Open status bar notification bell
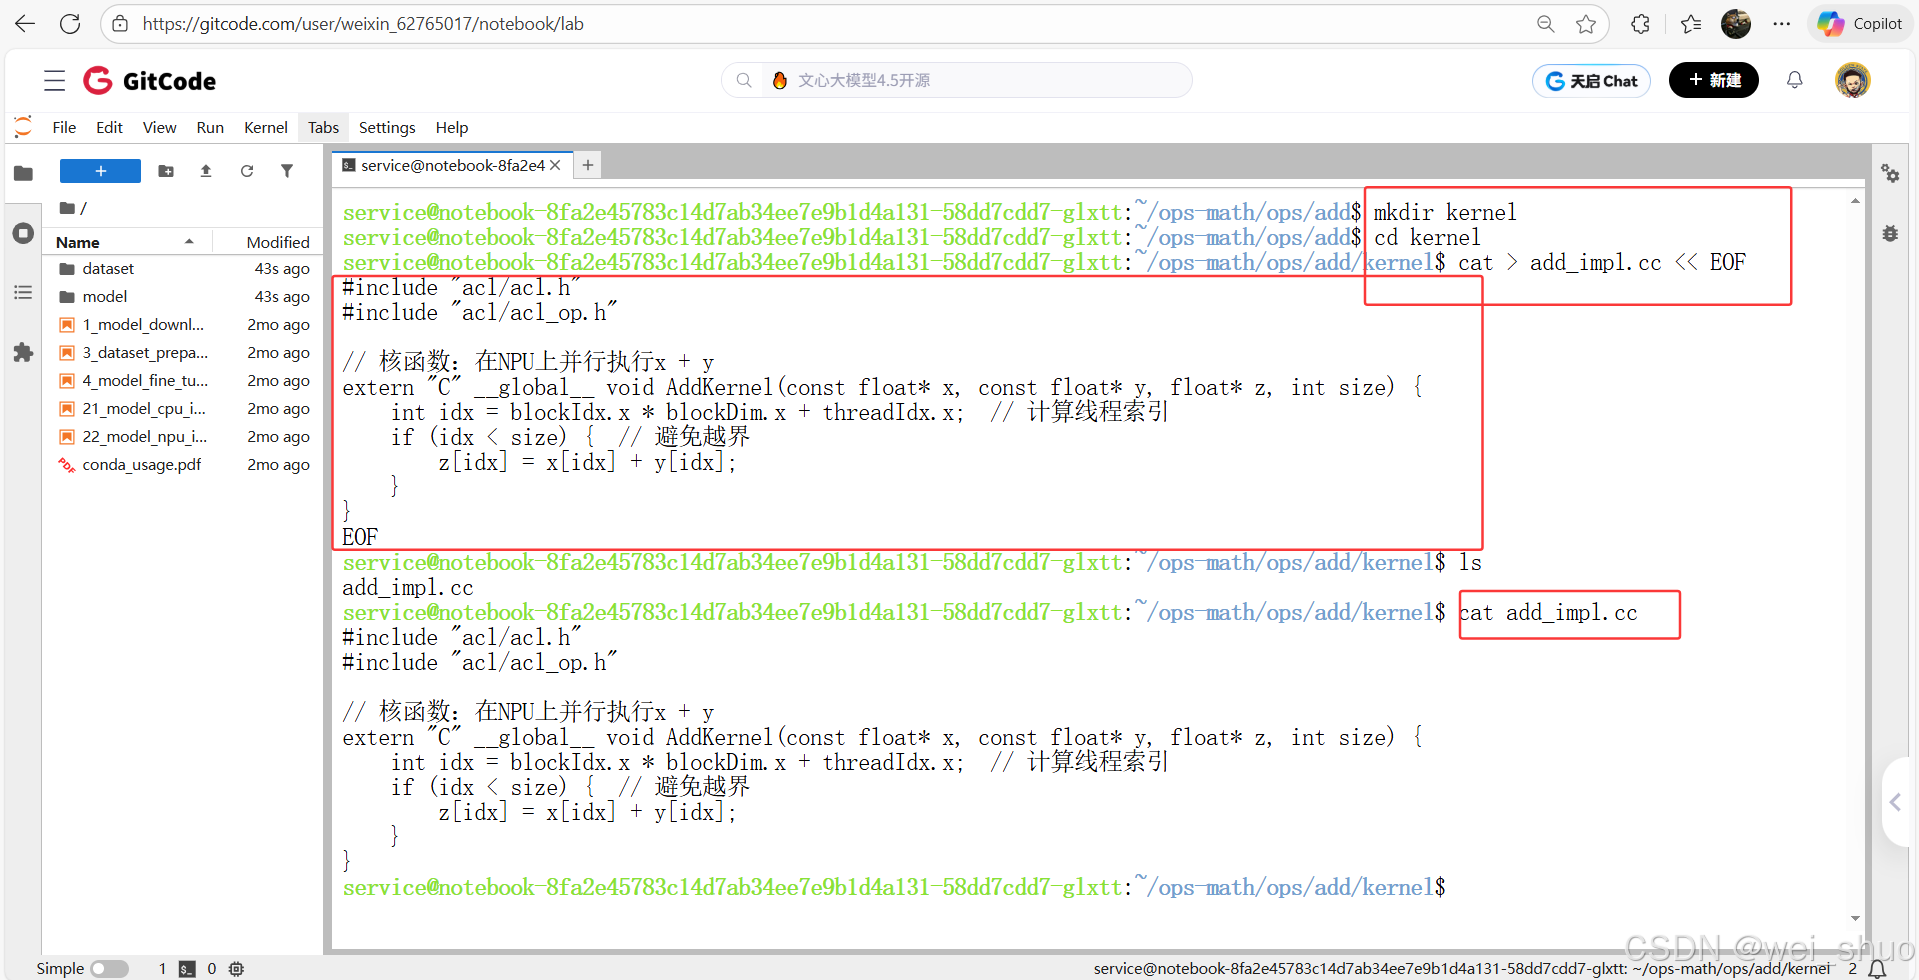Viewport: 1919px width, 980px height. 1878,968
